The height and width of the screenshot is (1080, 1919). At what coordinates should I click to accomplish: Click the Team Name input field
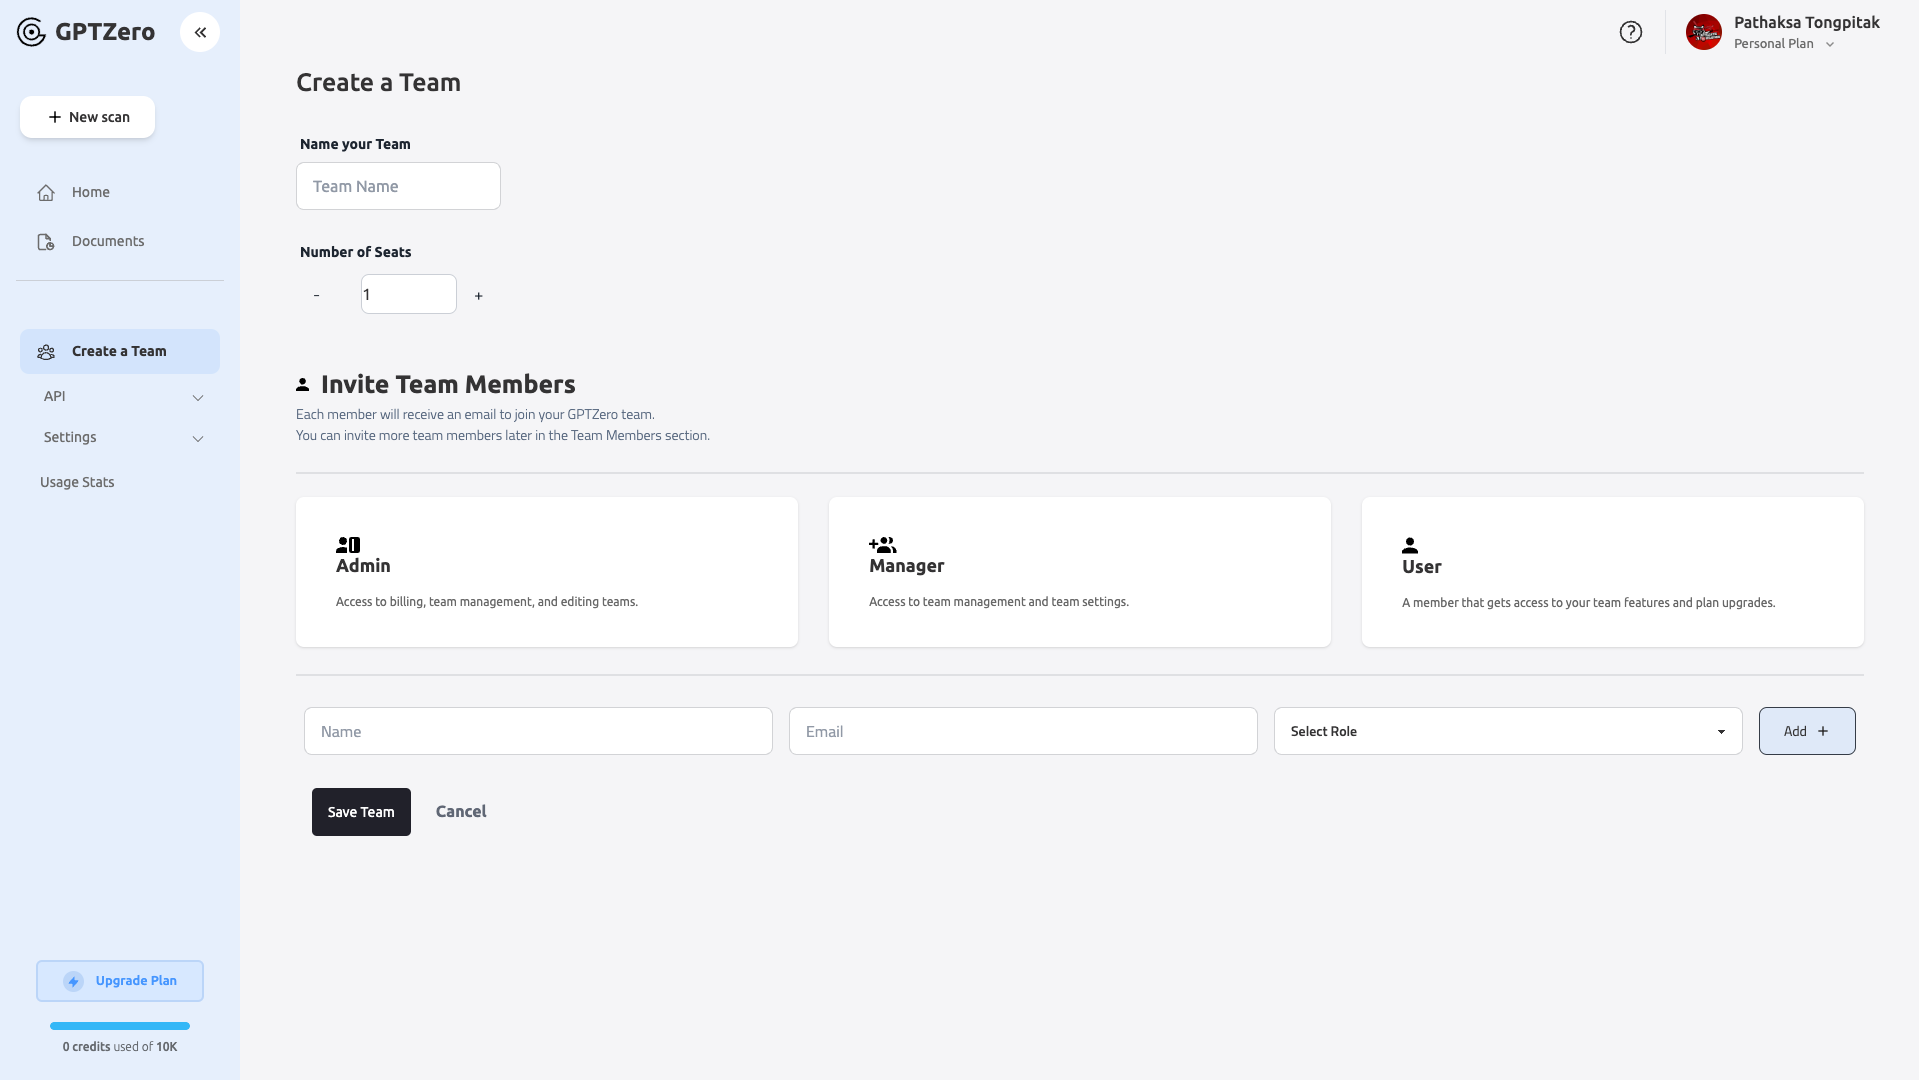[398, 186]
